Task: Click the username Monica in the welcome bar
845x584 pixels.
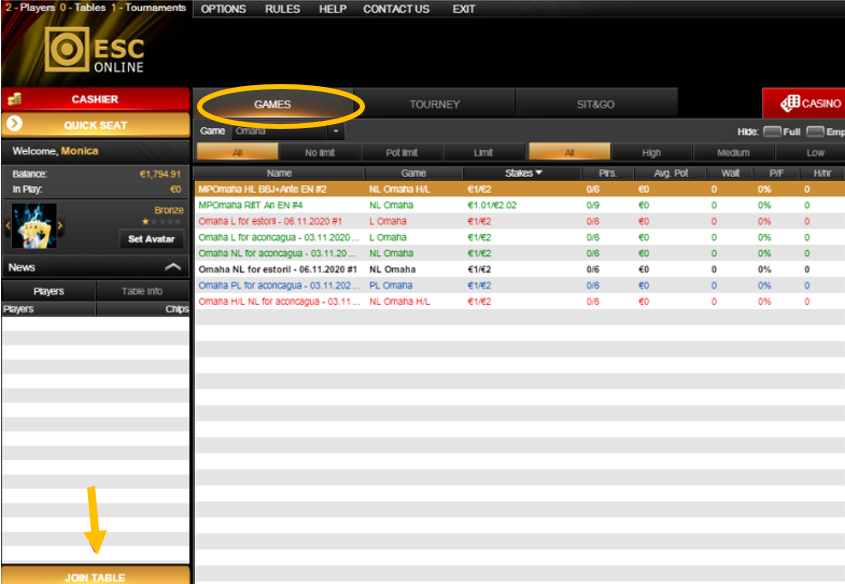Action: click(80, 151)
